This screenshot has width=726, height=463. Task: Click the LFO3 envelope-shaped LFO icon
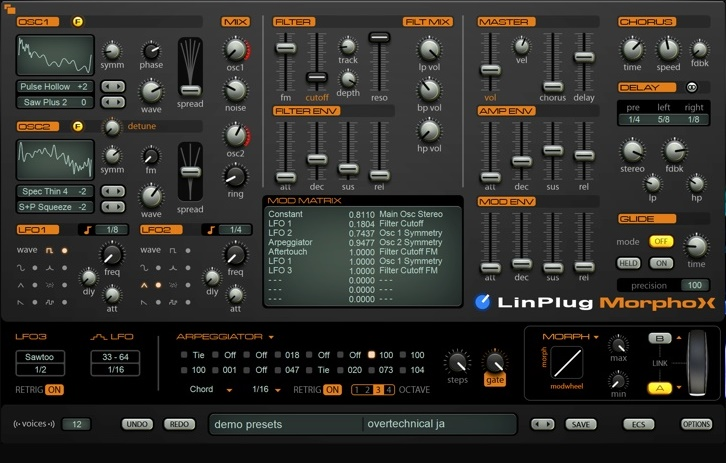coord(98,337)
